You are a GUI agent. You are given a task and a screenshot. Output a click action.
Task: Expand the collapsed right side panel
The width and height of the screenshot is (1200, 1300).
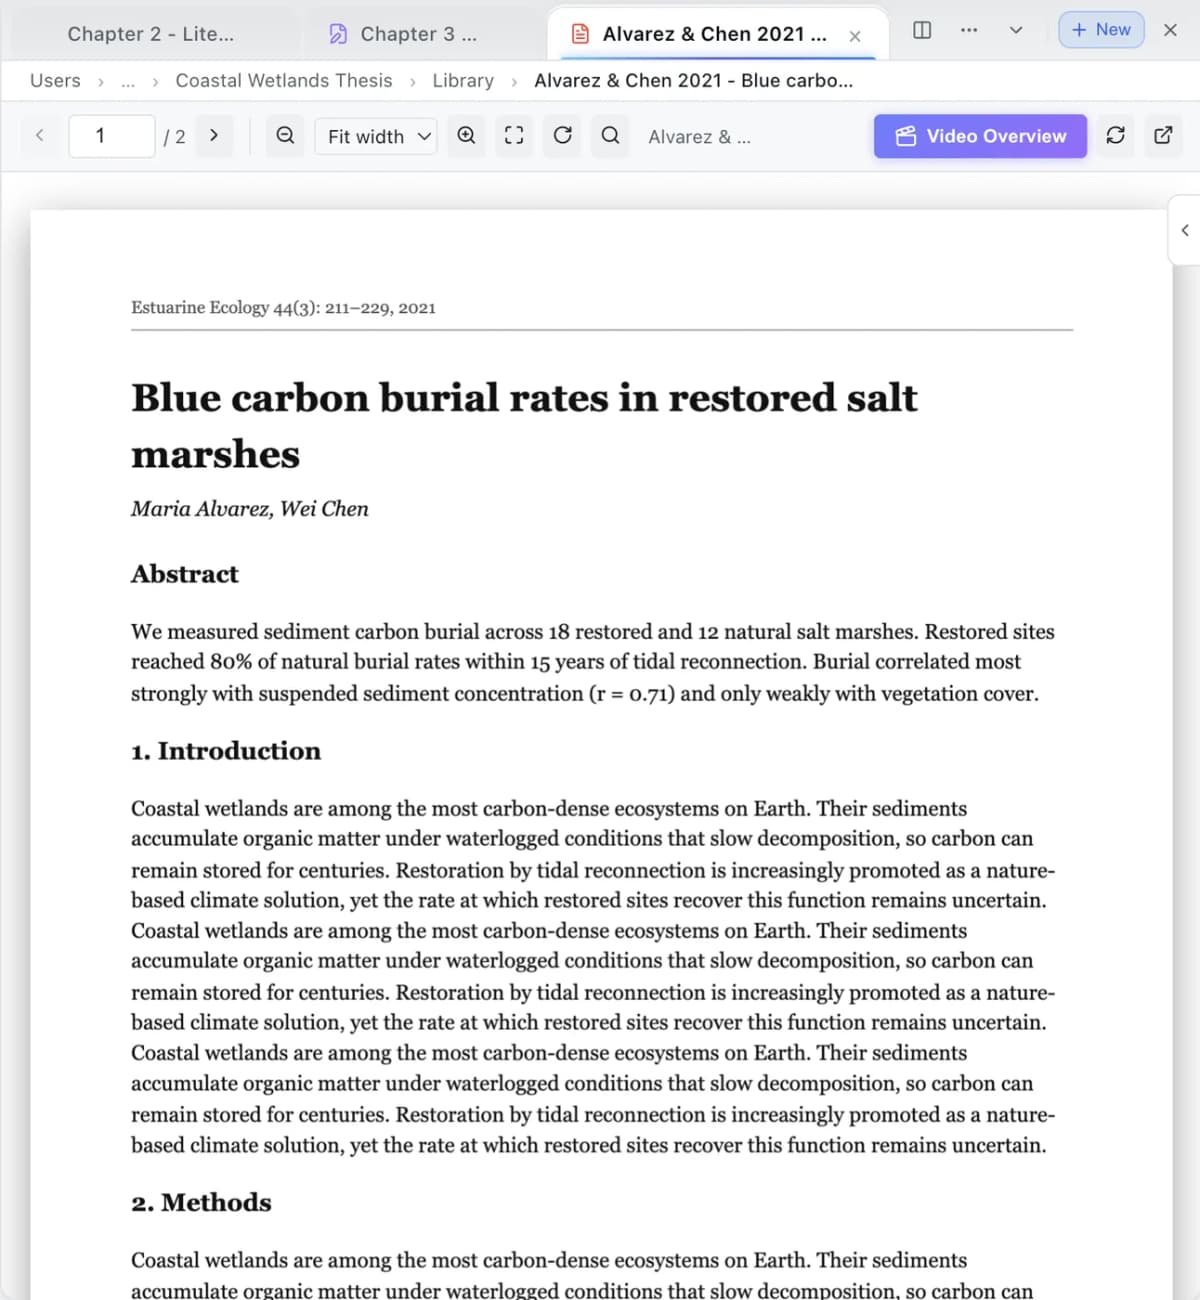[1185, 230]
